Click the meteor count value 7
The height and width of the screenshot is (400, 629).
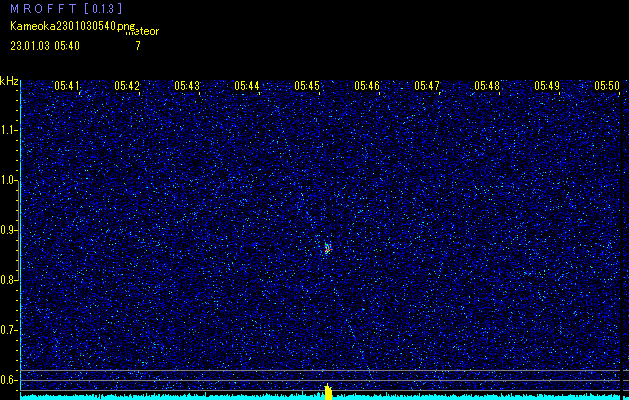pyautogui.click(x=138, y=46)
